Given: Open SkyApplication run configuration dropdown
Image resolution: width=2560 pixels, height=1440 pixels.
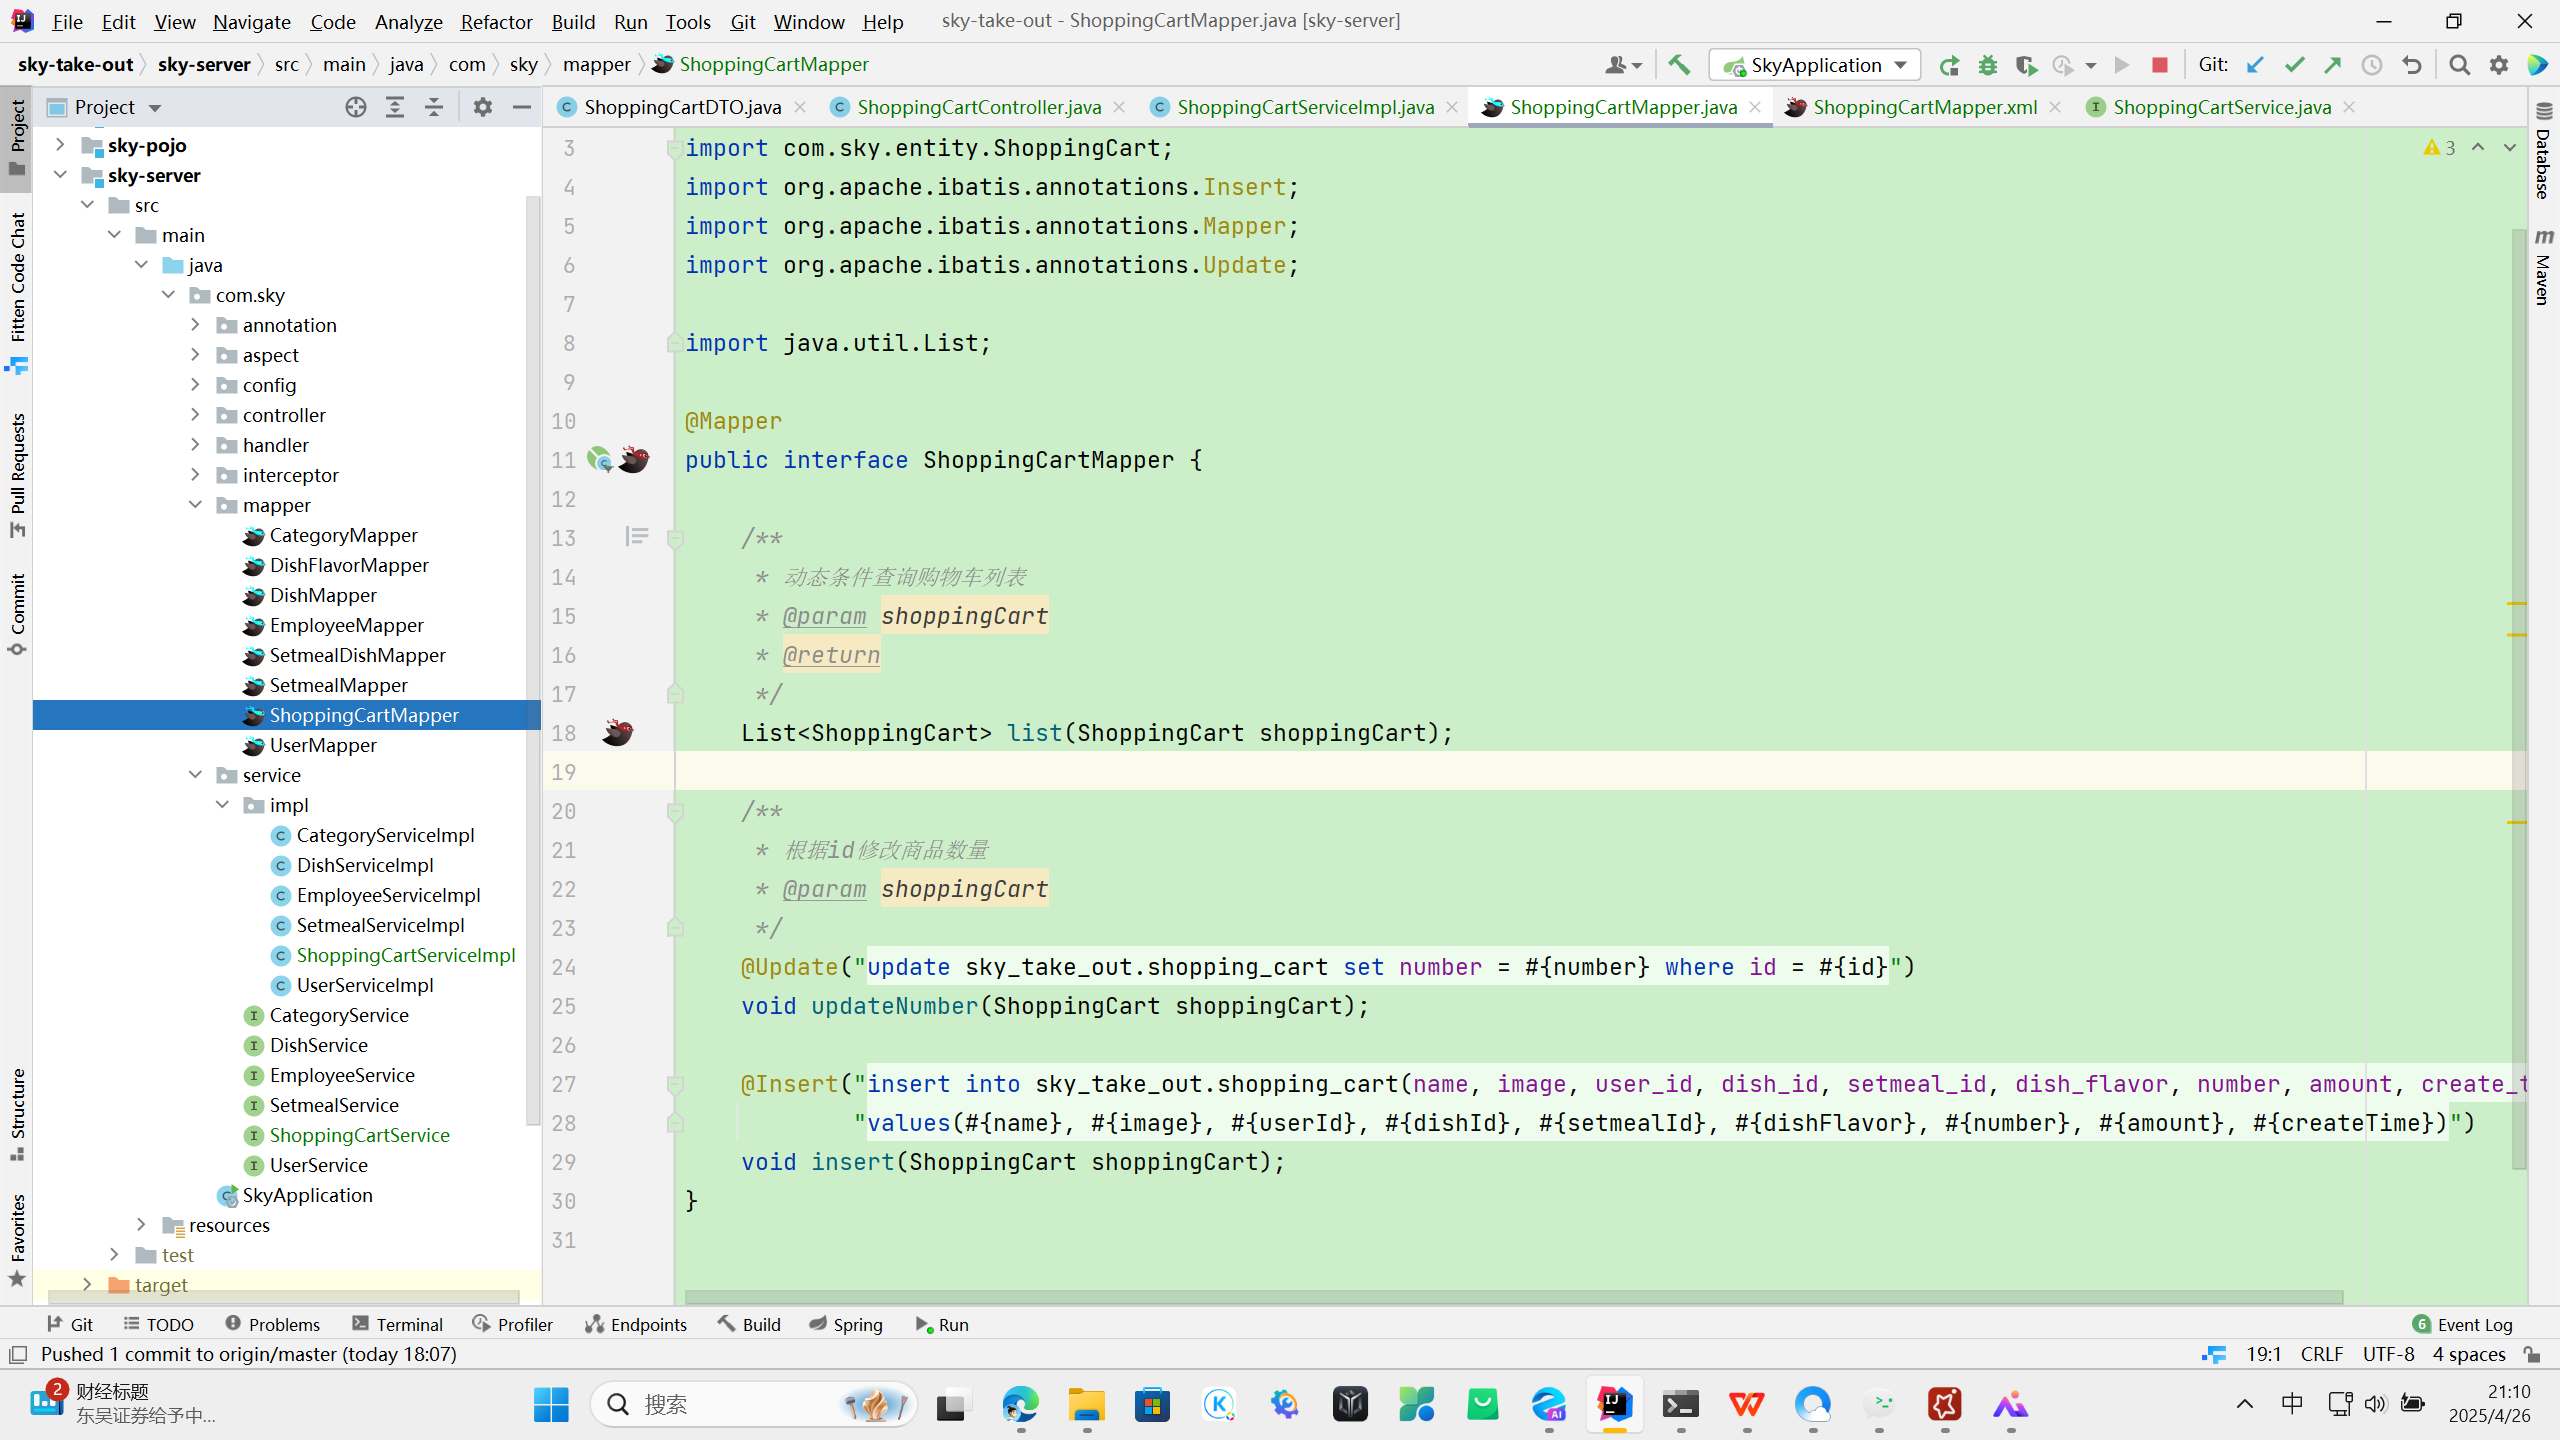Looking at the screenshot, I should click(1815, 65).
